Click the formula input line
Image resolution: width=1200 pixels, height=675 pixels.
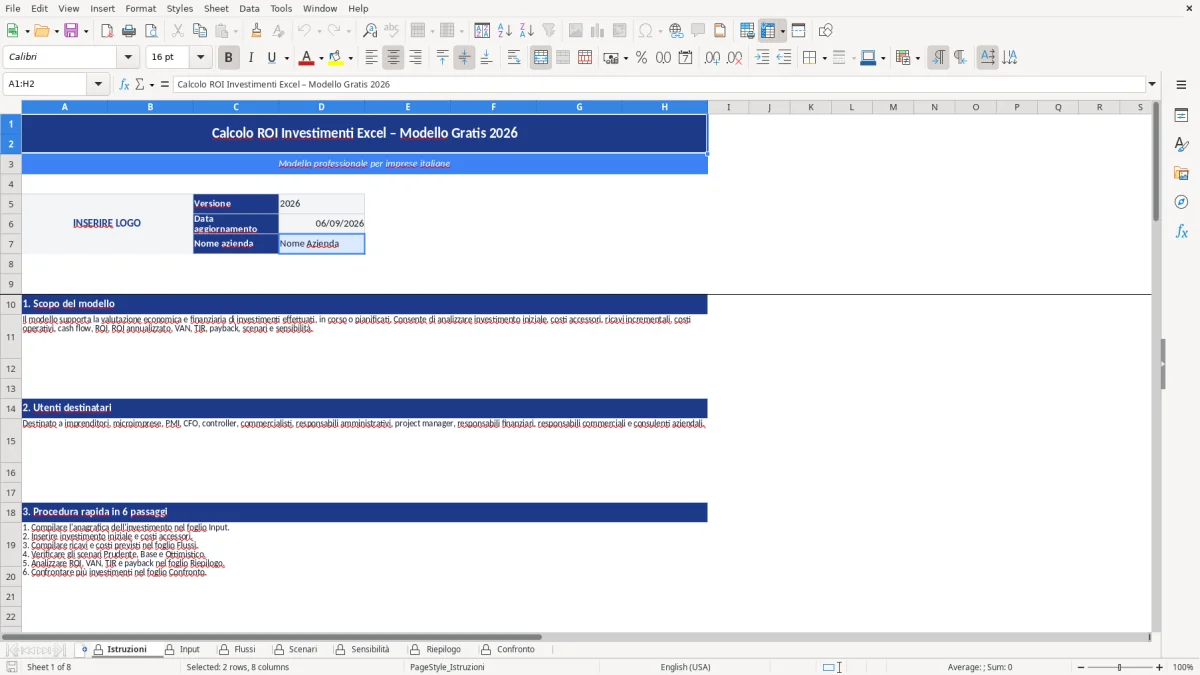658,84
